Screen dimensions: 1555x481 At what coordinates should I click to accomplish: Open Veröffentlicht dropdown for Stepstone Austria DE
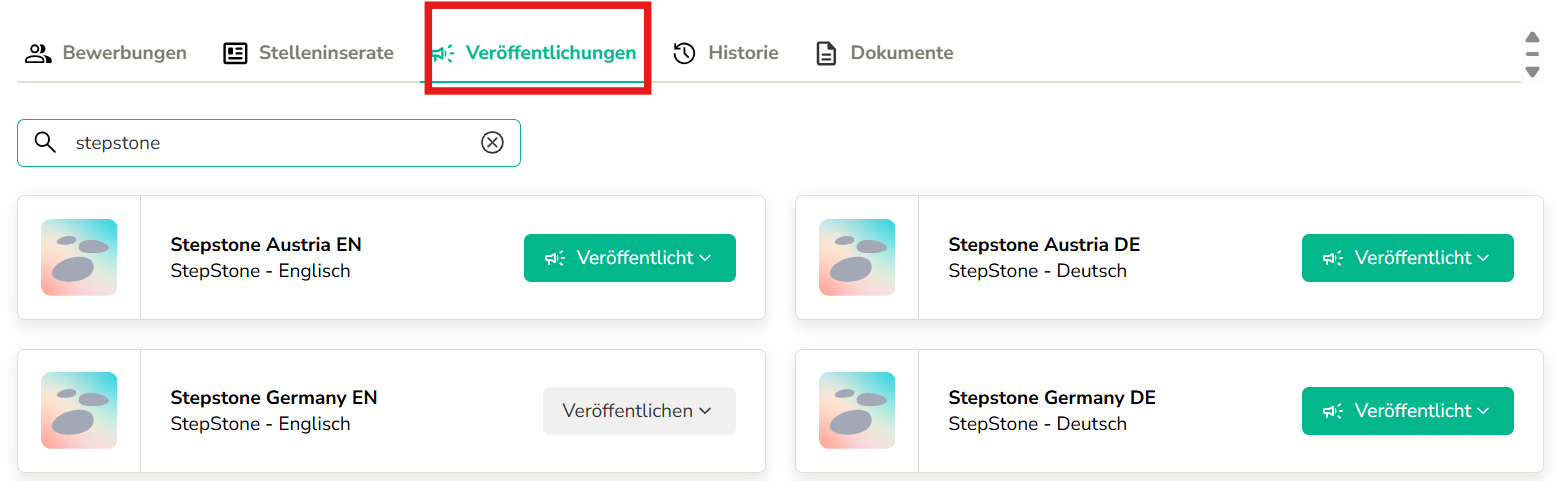1408,258
